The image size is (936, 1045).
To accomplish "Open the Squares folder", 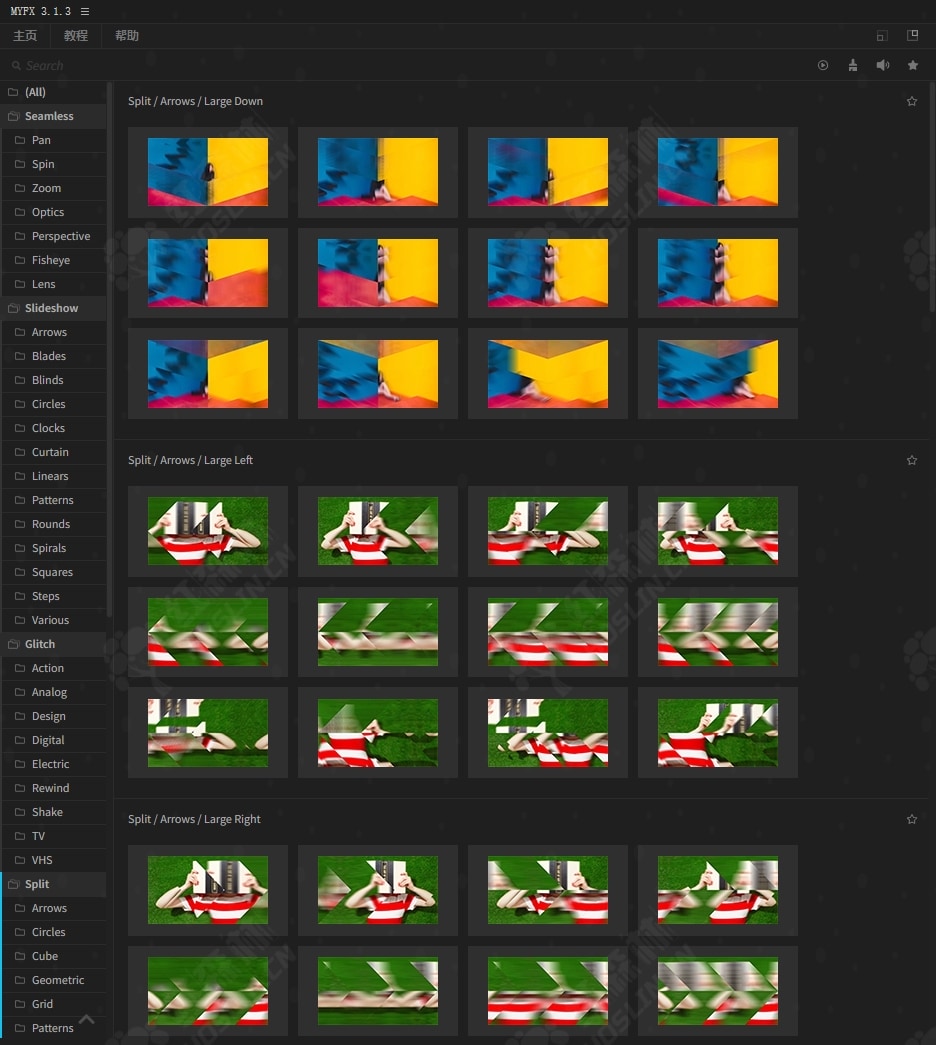I will click(x=54, y=572).
